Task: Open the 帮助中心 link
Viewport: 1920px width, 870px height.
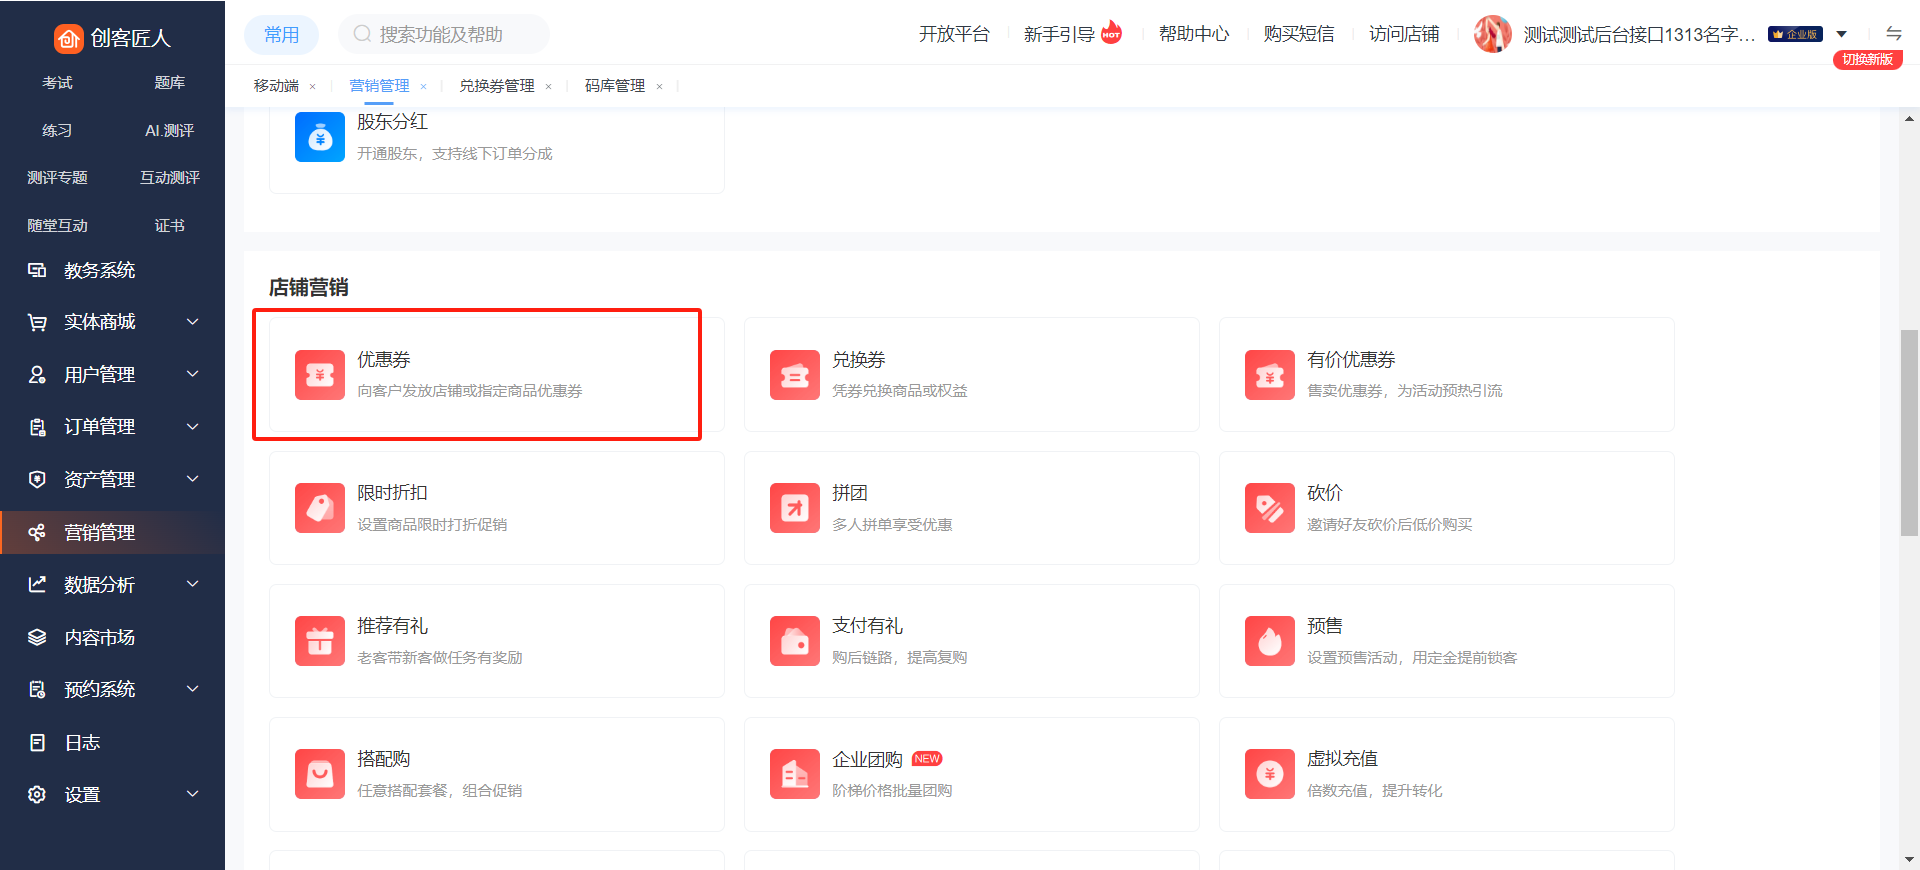Action: (1193, 34)
